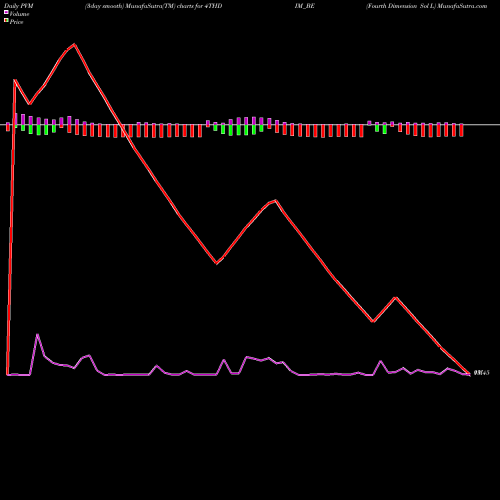Screen dimensions: 500x500
Task: Click the tallest spike of the magenta volume line
Action: [x=37, y=334]
